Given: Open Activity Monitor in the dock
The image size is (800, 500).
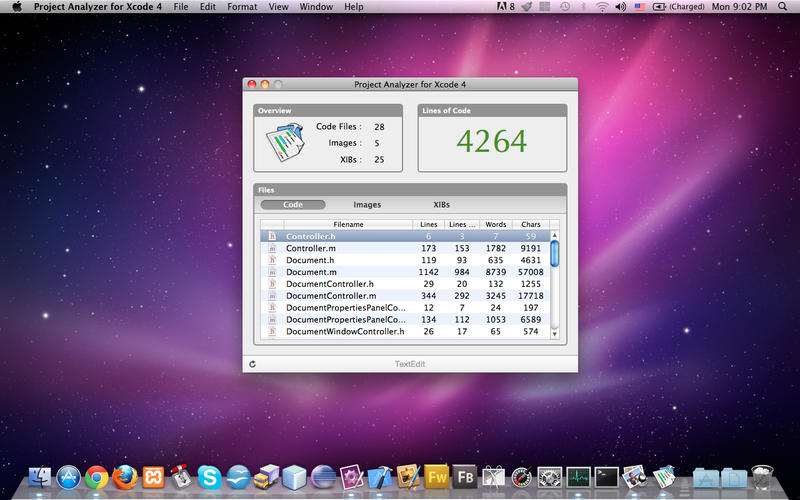Looking at the screenshot, I should pos(578,478).
